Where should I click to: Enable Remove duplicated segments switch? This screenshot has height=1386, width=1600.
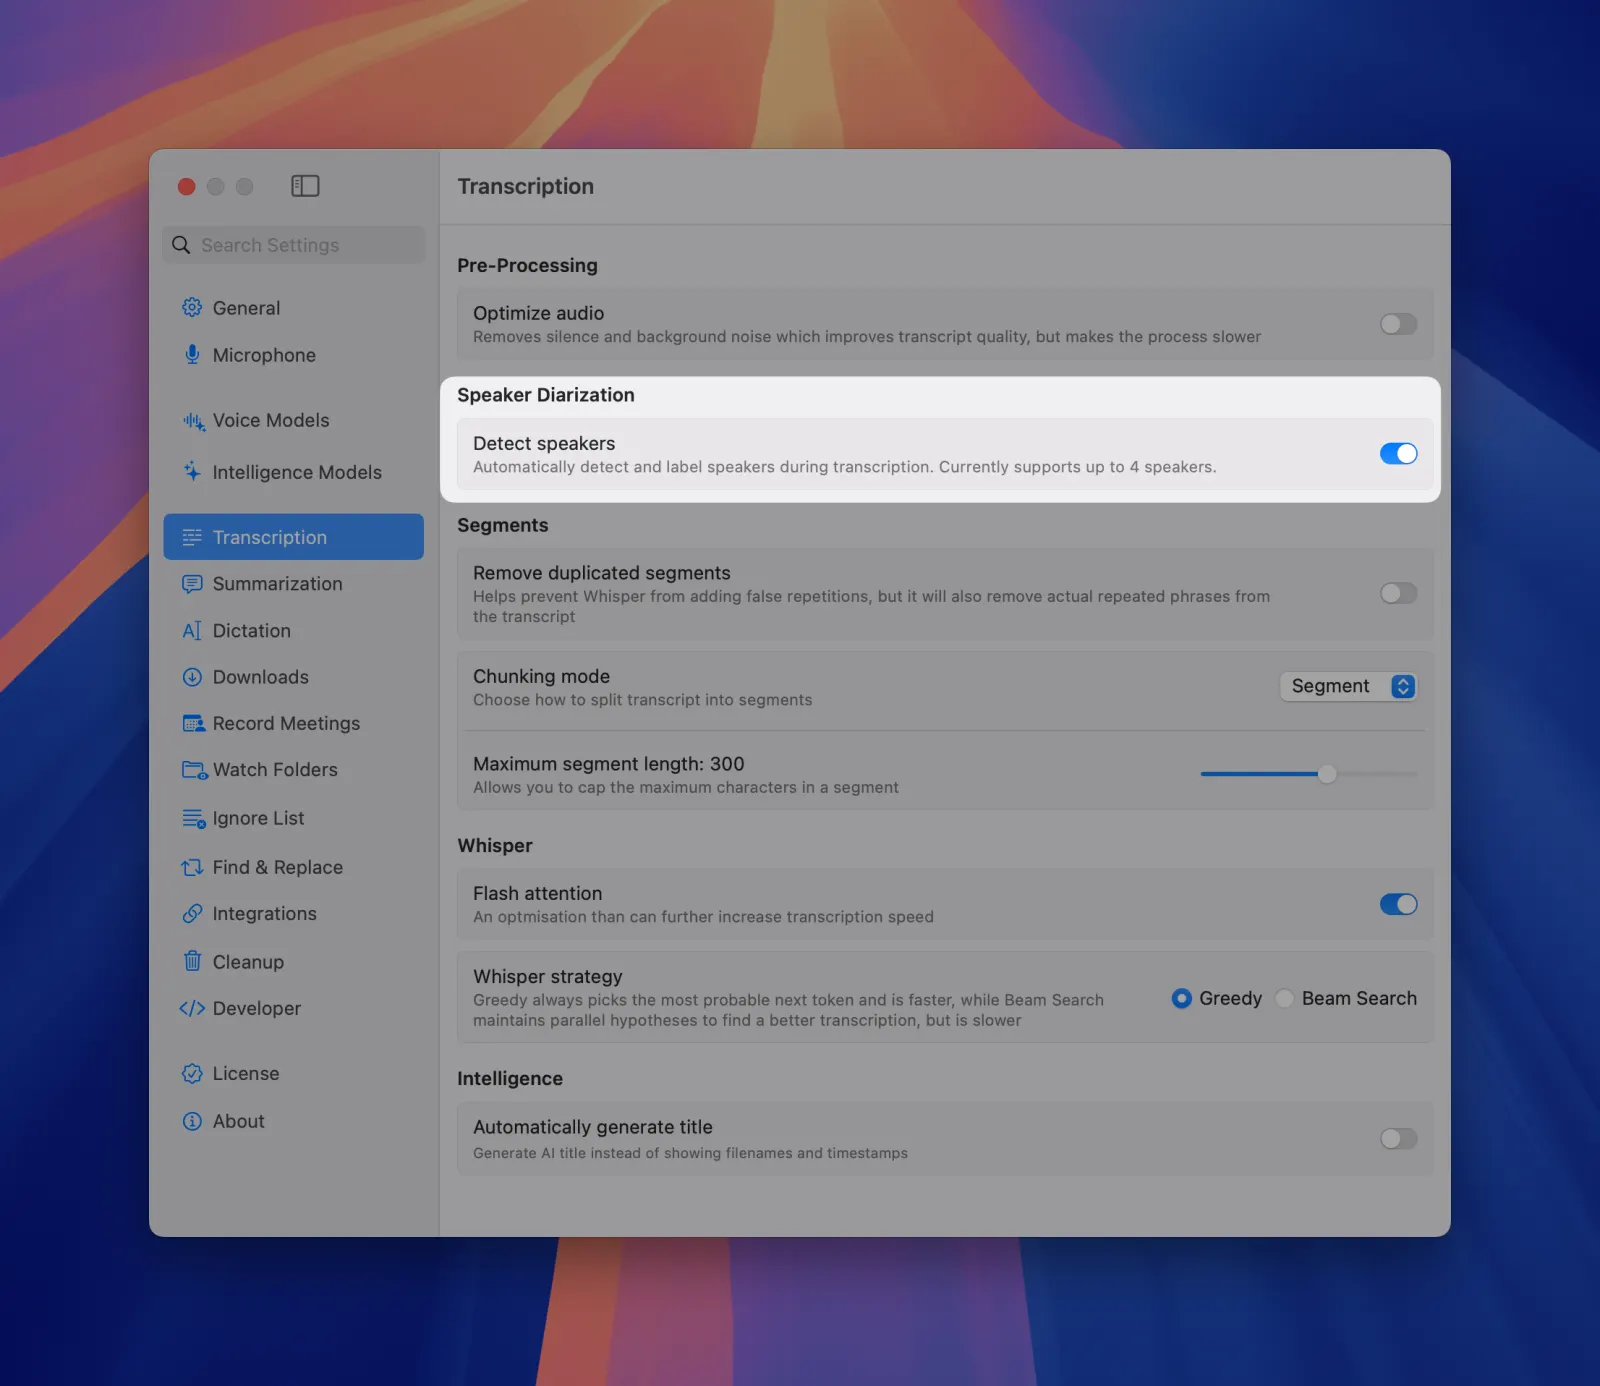[1398, 594]
